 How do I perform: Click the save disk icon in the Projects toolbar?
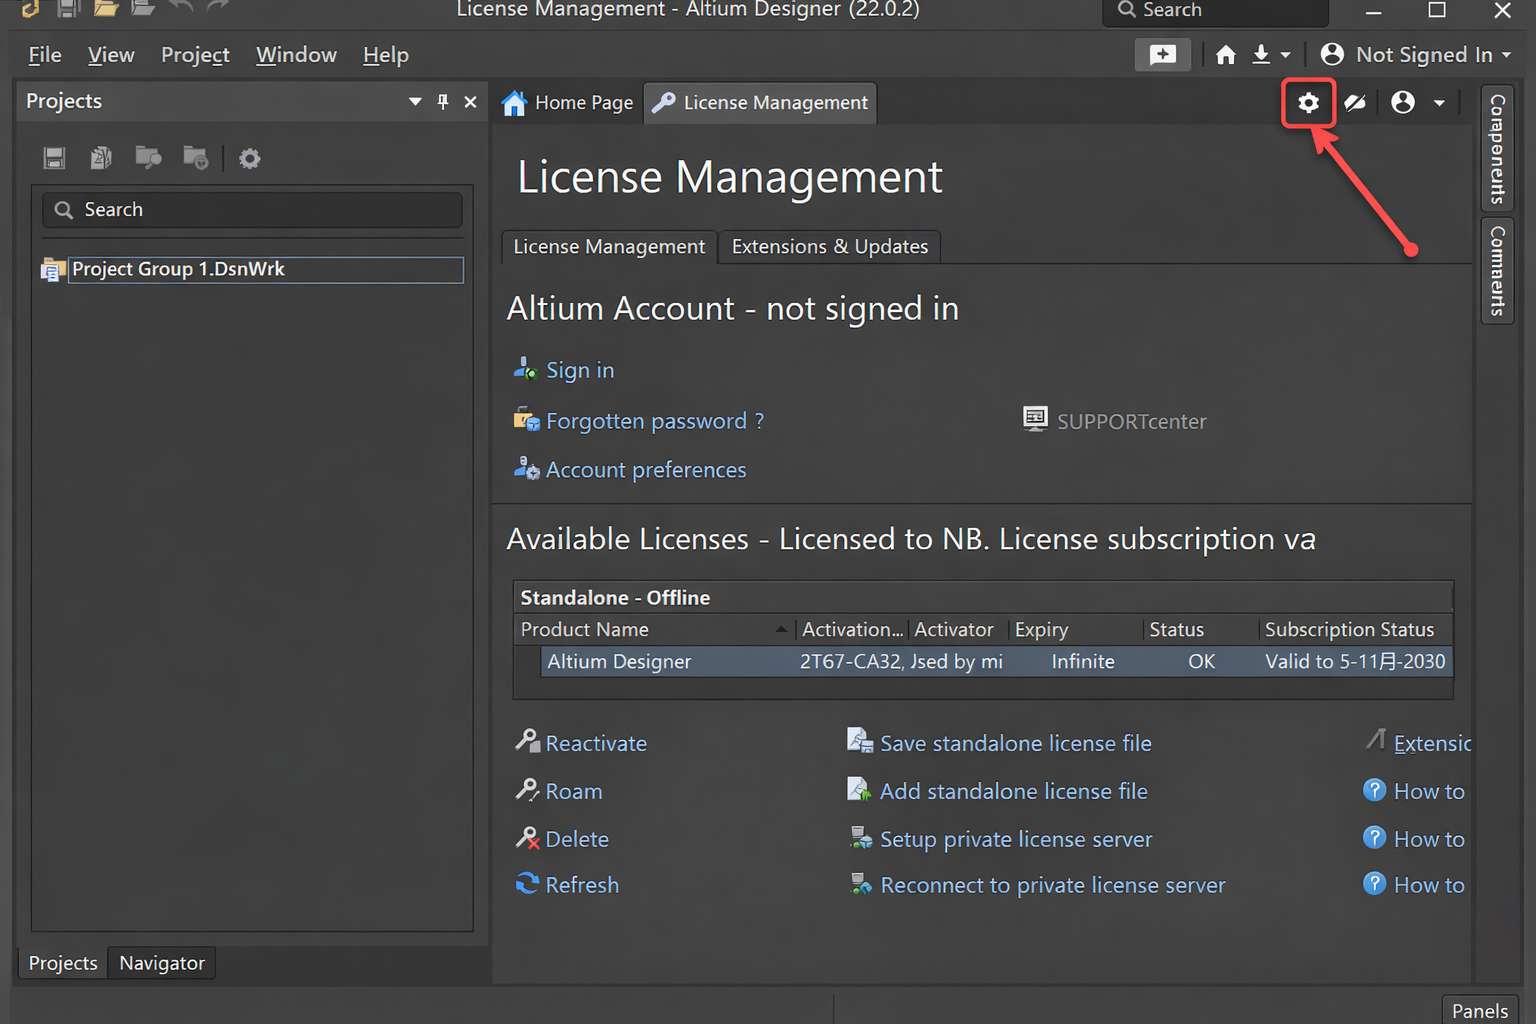54,158
